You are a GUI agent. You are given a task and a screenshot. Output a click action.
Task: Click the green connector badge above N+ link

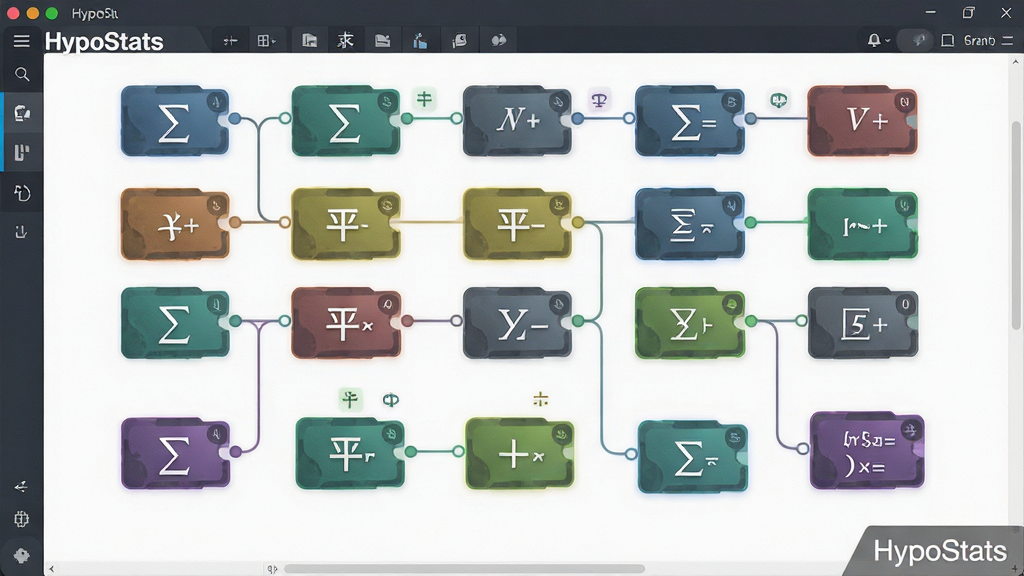click(424, 99)
